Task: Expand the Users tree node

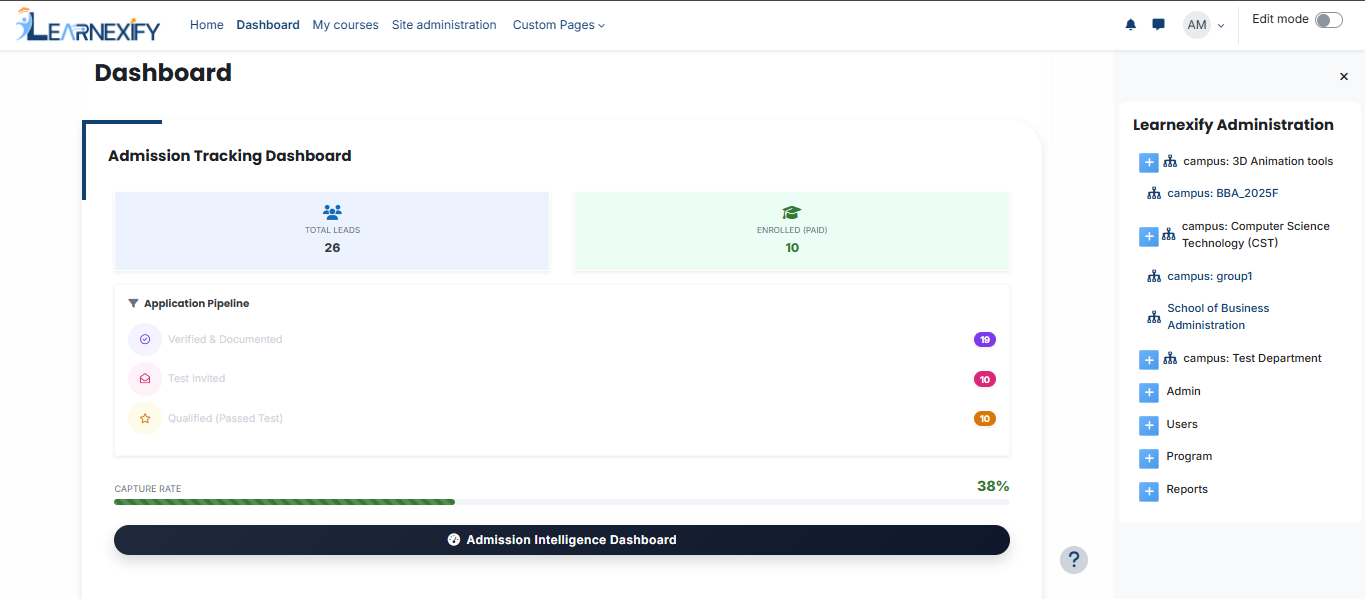Action: 1149,425
